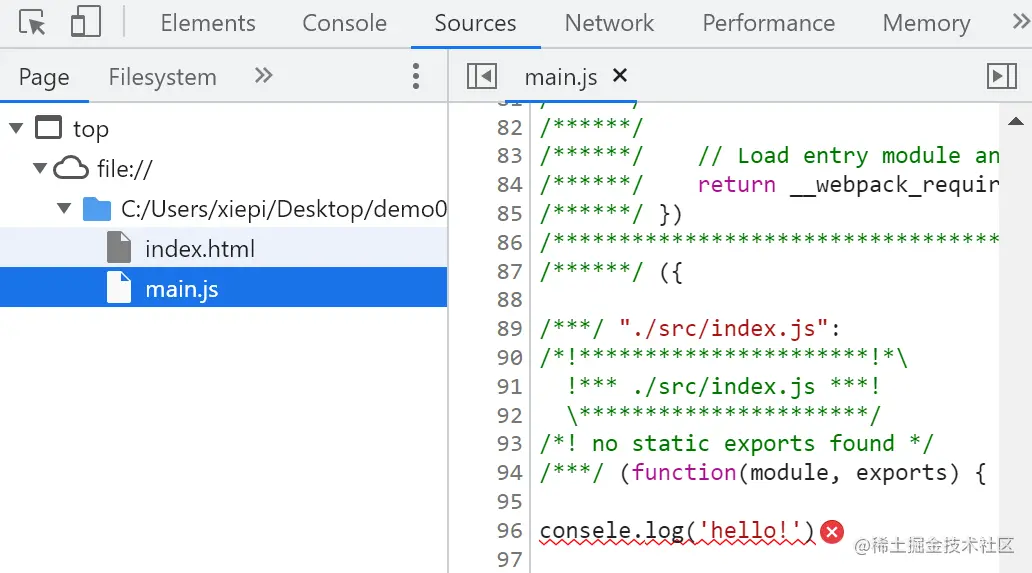Click the cloud icon beside file://
The image size is (1032, 573).
pyautogui.click(x=71, y=168)
